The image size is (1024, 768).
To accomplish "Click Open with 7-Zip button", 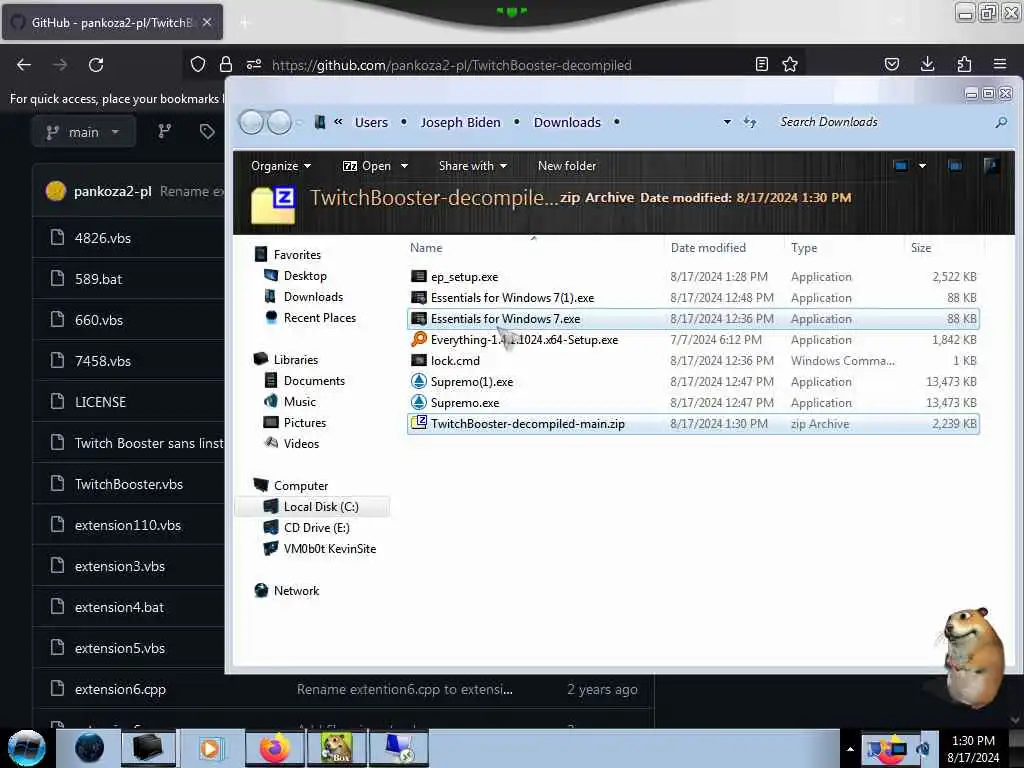I will pyautogui.click(x=367, y=166).
